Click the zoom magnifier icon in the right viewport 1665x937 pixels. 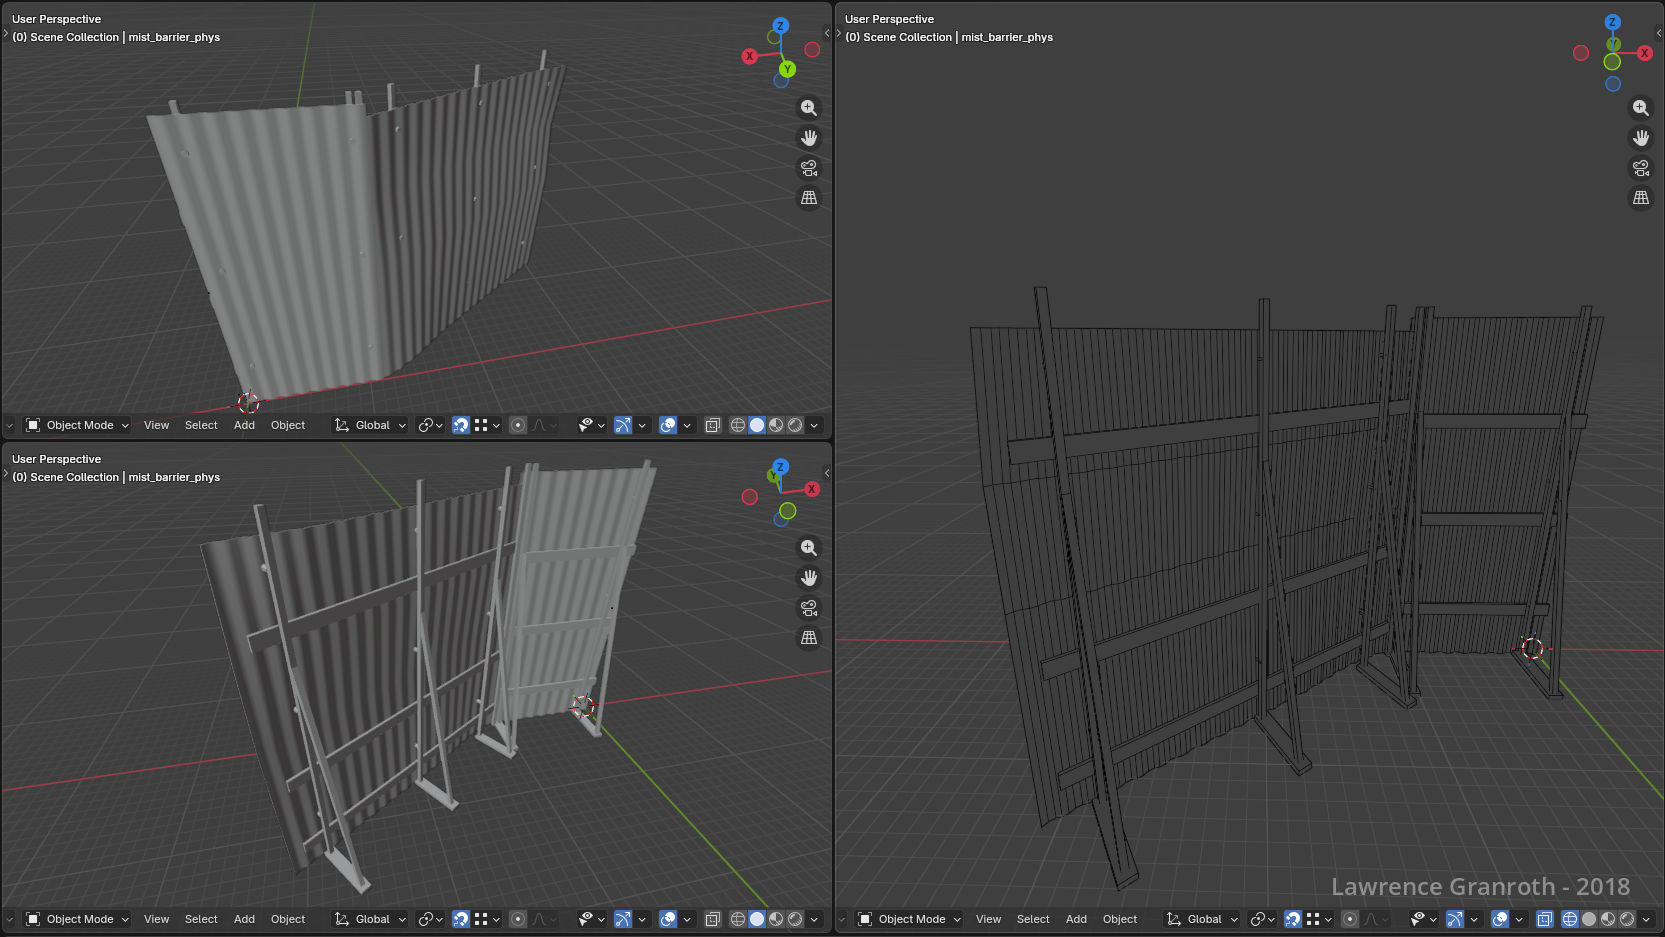click(1641, 108)
